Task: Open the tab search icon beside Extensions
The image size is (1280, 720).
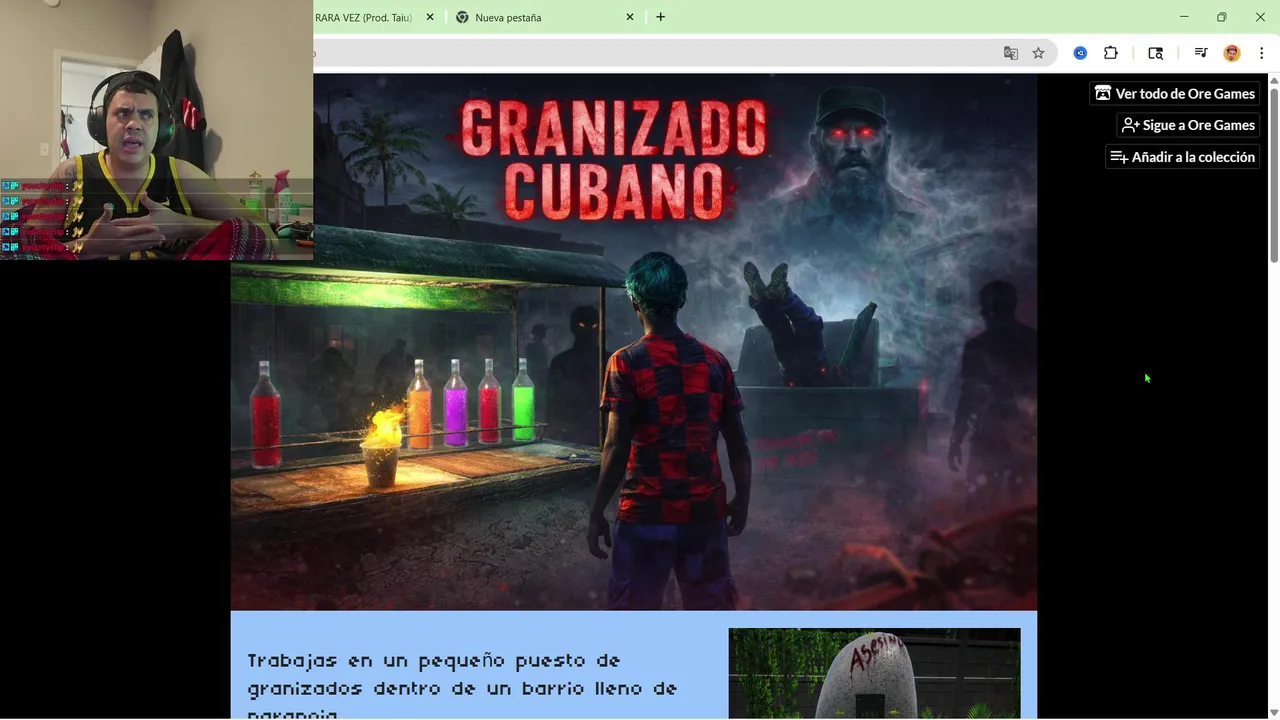Action: pos(1155,53)
